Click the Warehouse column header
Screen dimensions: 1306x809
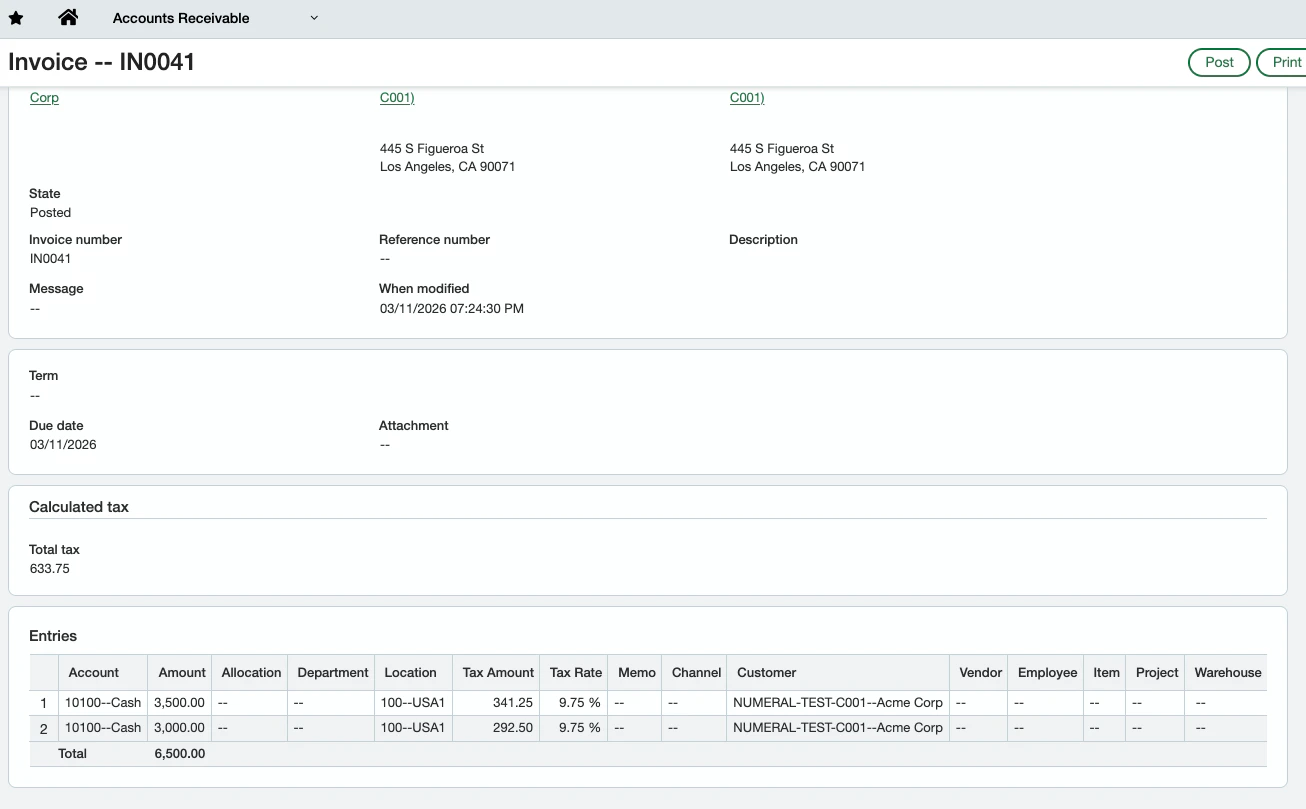click(x=1227, y=673)
